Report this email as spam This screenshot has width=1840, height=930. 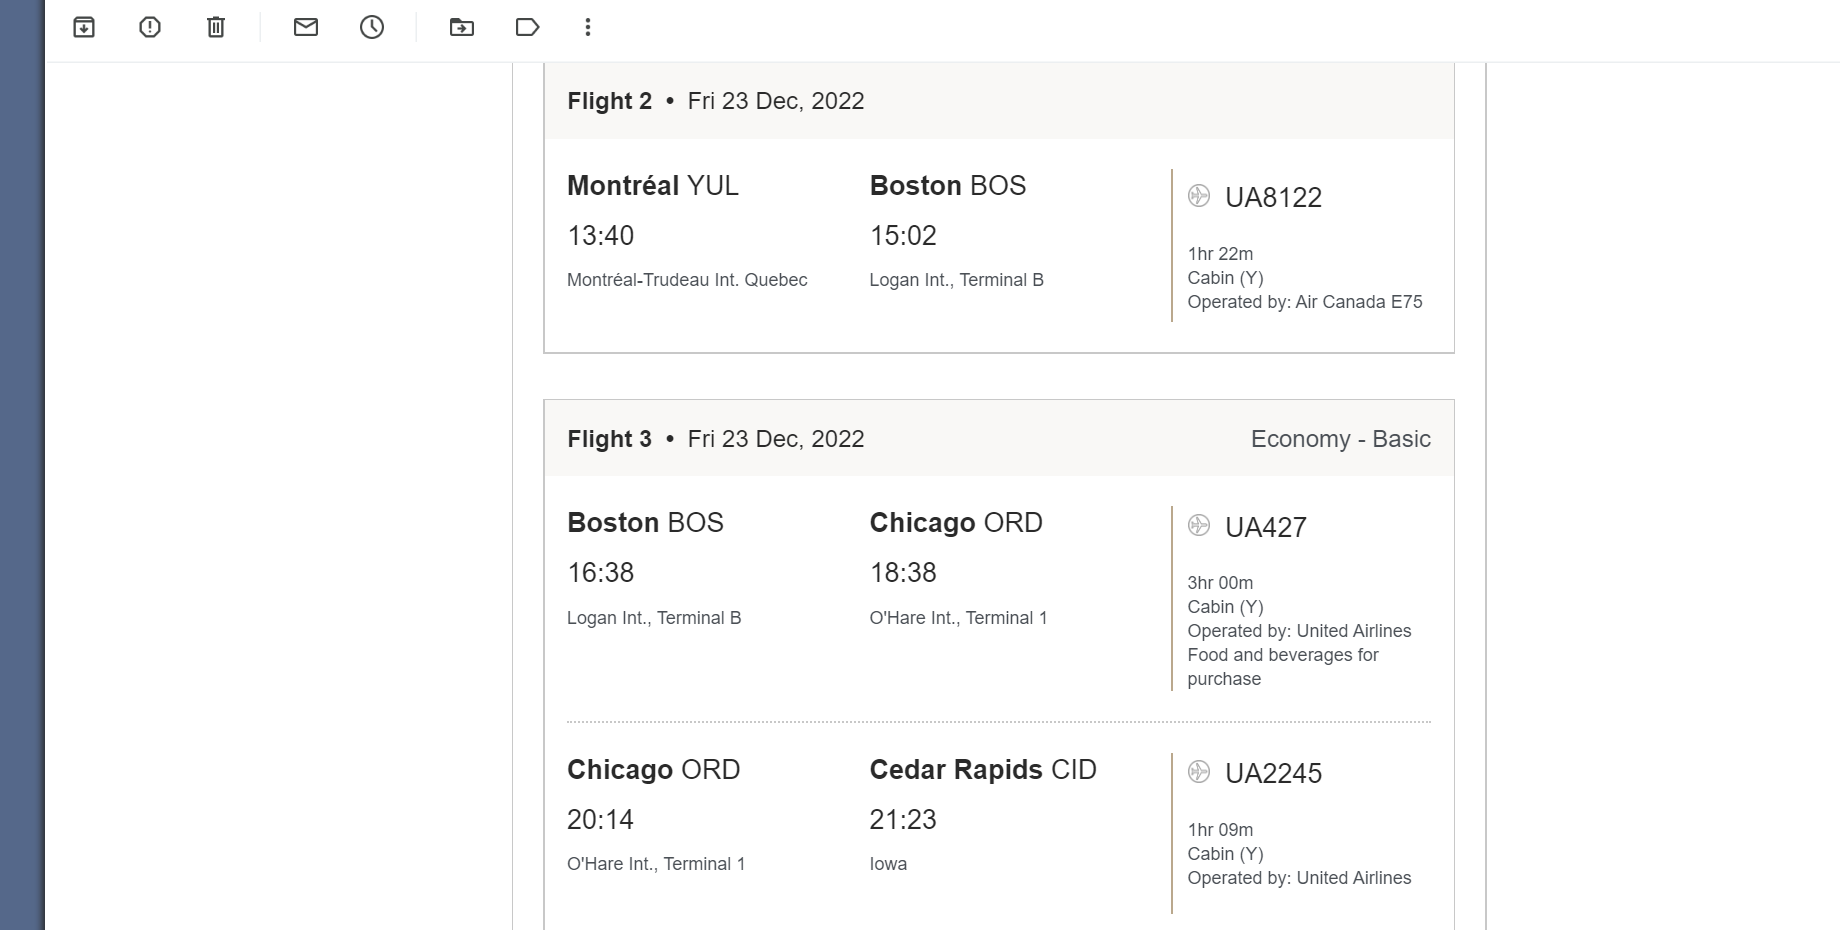point(150,27)
